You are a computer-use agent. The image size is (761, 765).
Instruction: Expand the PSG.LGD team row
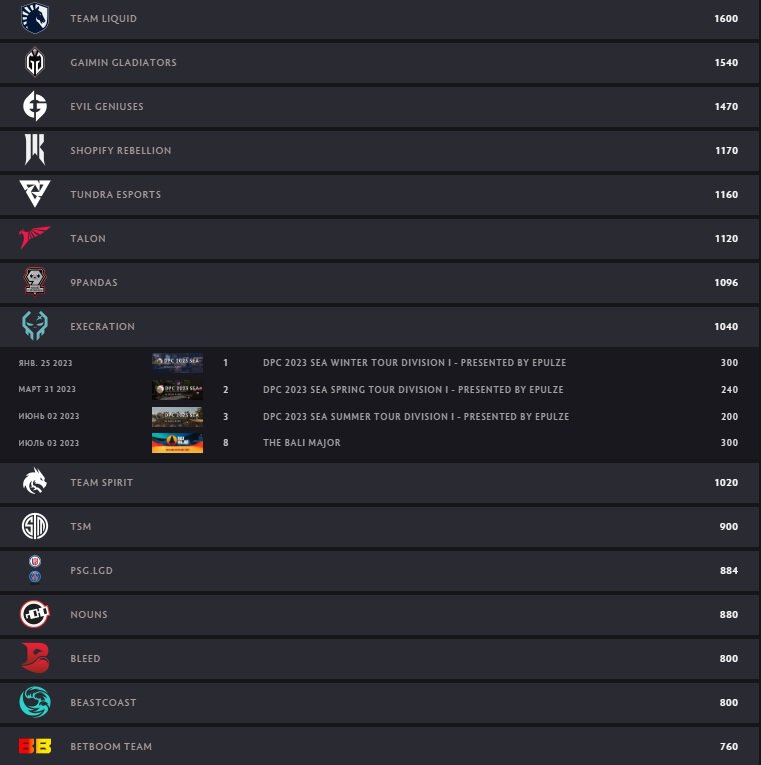click(x=380, y=571)
